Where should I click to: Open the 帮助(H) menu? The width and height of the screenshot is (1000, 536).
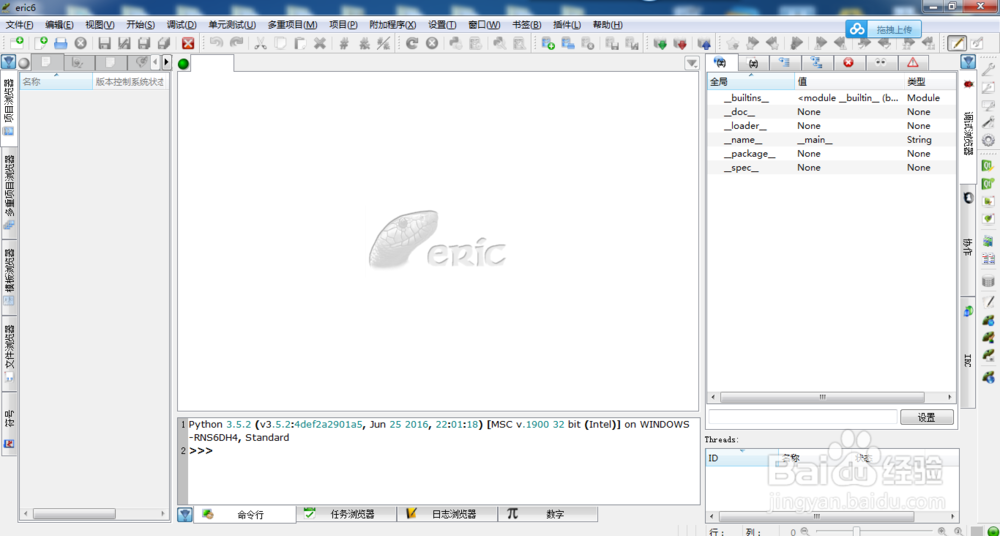[x=608, y=25]
